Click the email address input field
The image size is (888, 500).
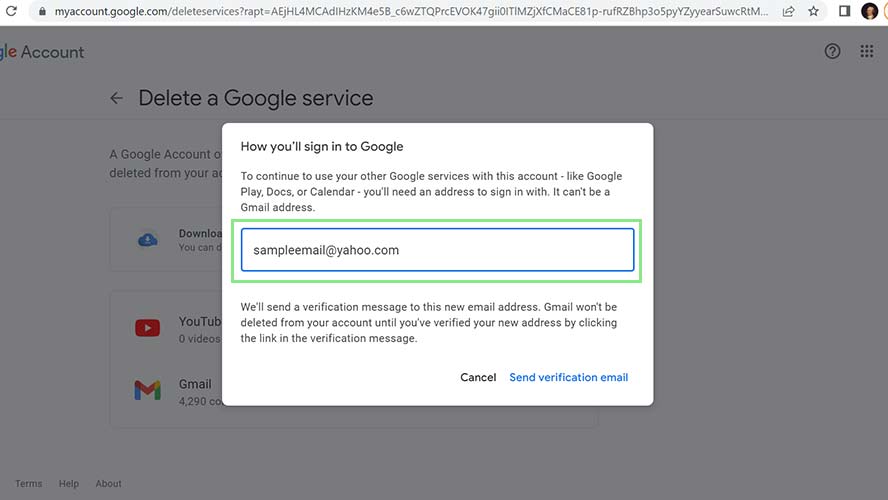[x=437, y=250]
